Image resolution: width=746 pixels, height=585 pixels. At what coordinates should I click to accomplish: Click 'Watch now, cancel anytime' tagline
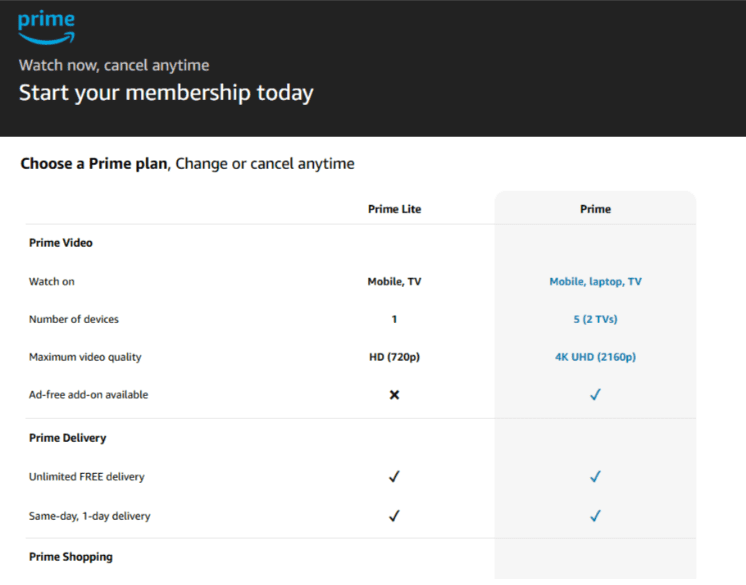click(x=114, y=65)
